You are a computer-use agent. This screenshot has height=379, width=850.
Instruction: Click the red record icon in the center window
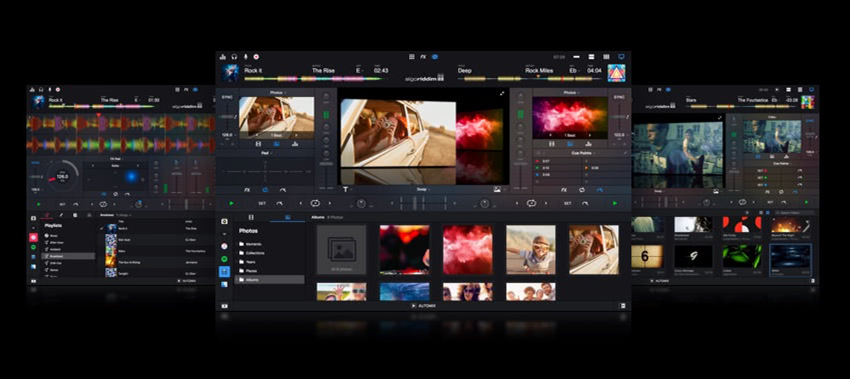[256, 56]
